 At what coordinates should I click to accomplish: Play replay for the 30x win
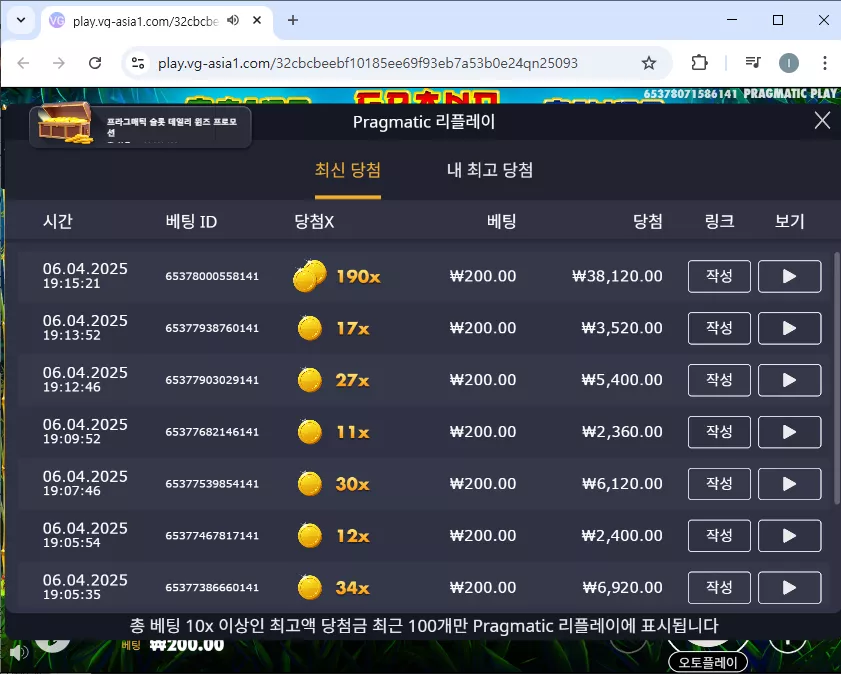coord(789,484)
